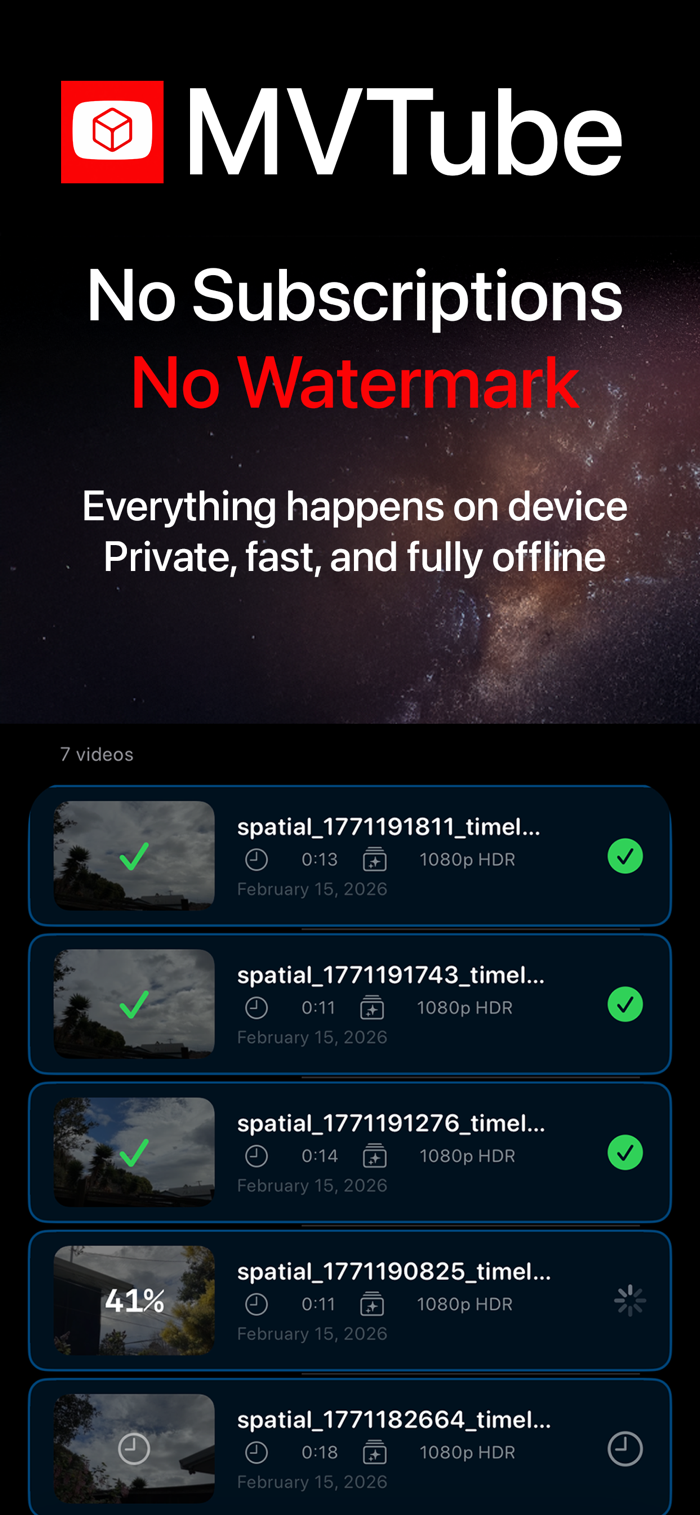700x1515 pixels.
Task: Click the MVTube red cube logo
Action: (112, 132)
